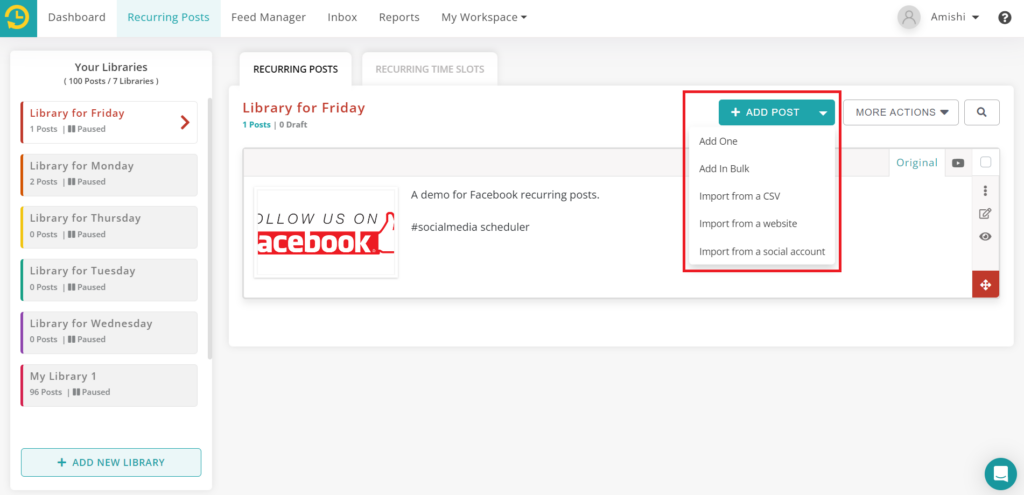The width and height of the screenshot is (1024, 495).
Task: Select Library for Tuesday
Action: 109,279
